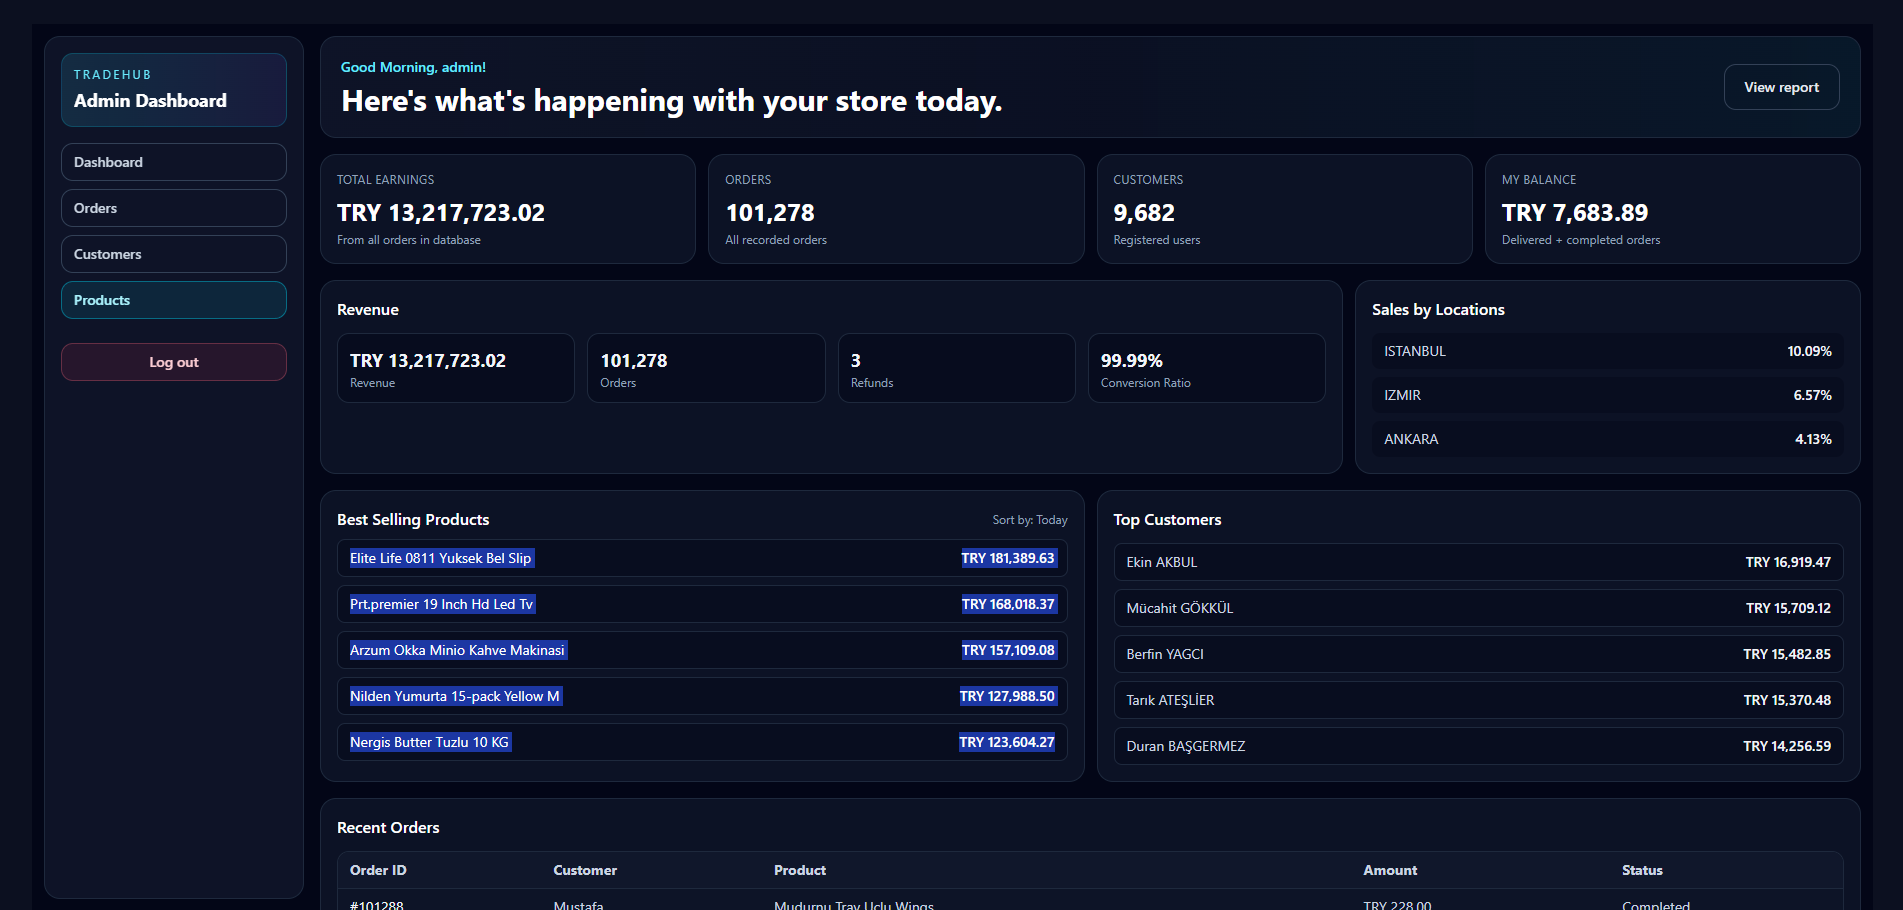The width and height of the screenshot is (1903, 910).
Task: Click Total Earnings value TRY 13,217,723.02
Action: [x=441, y=213]
